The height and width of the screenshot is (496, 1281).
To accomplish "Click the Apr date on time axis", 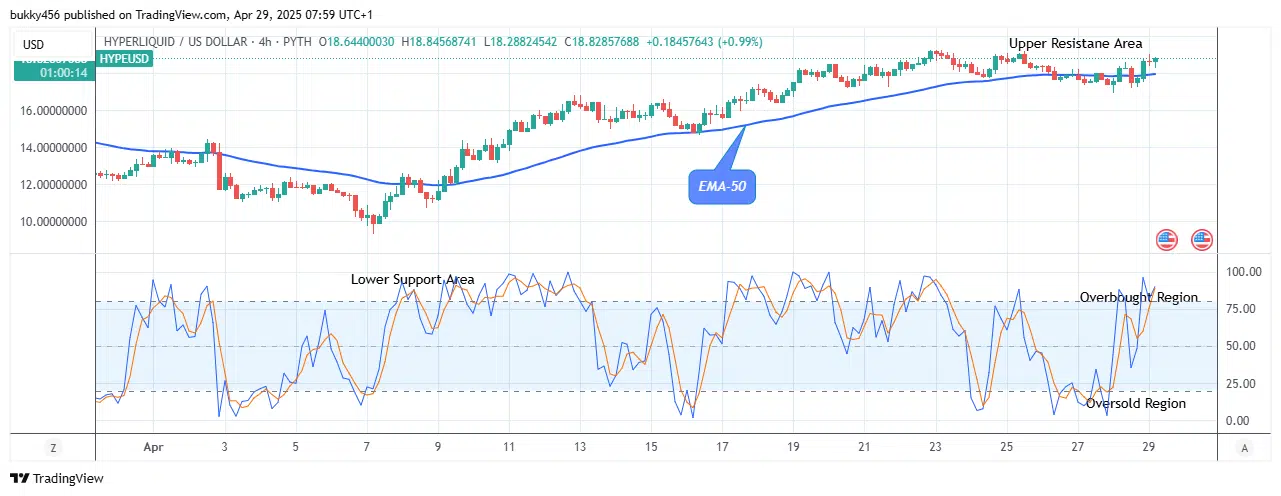I will [x=152, y=448].
